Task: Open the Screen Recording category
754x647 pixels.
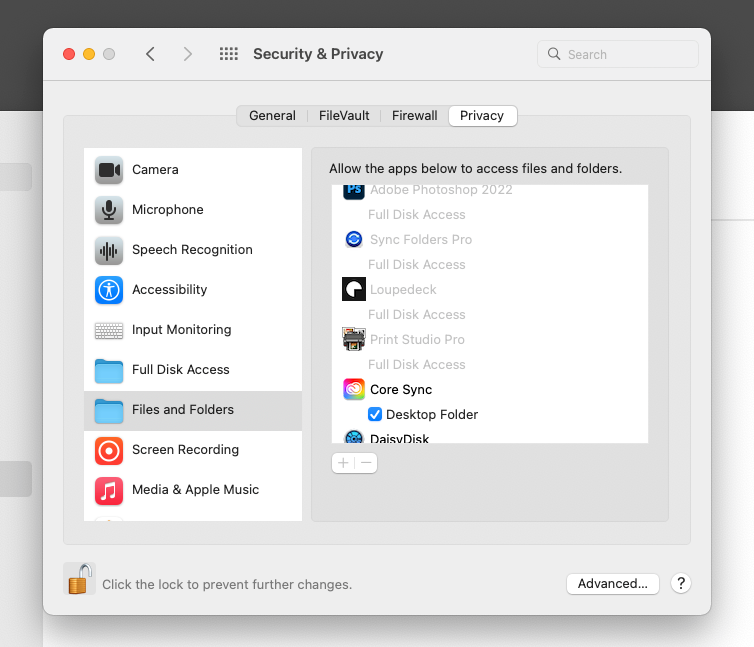Action: tap(185, 450)
